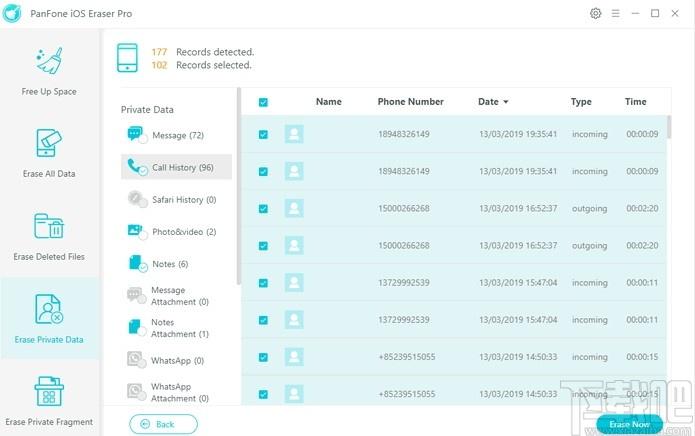Click the Back button
The width and height of the screenshot is (695, 436).
164,424
